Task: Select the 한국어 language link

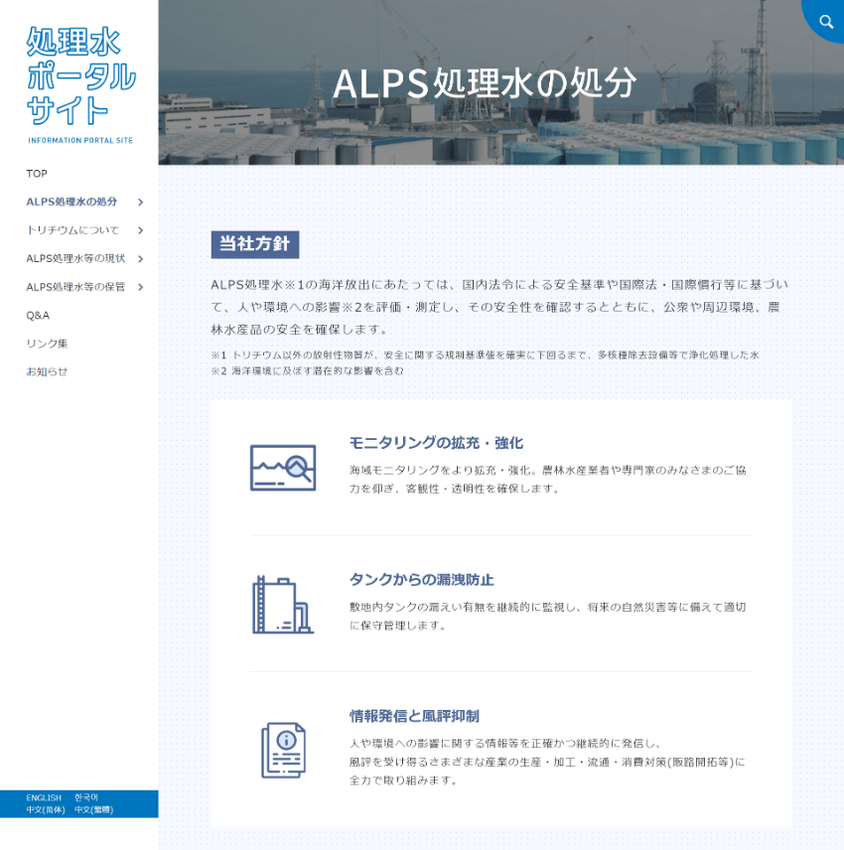Action: click(88, 795)
